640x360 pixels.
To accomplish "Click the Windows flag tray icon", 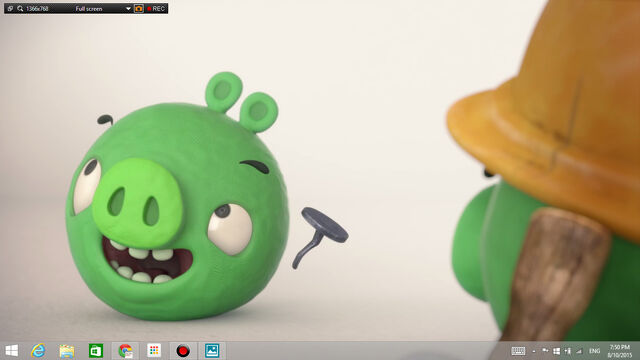I will tap(556, 351).
